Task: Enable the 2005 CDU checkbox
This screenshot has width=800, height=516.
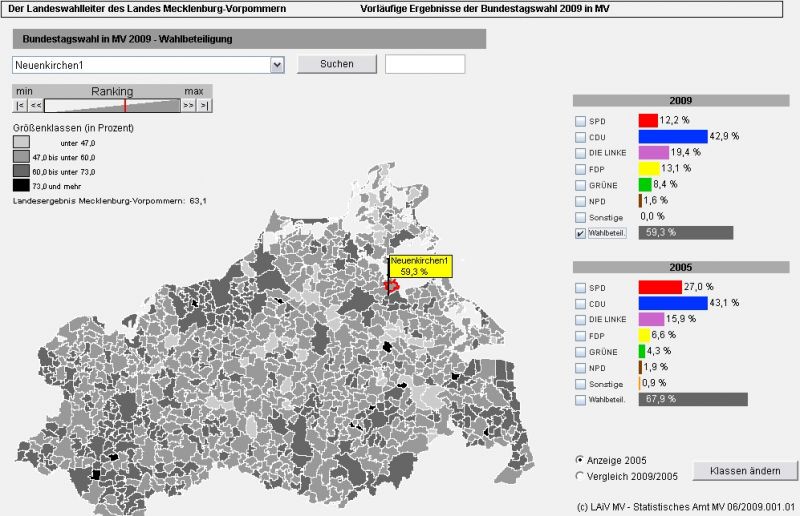Action: click(x=580, y=304)
